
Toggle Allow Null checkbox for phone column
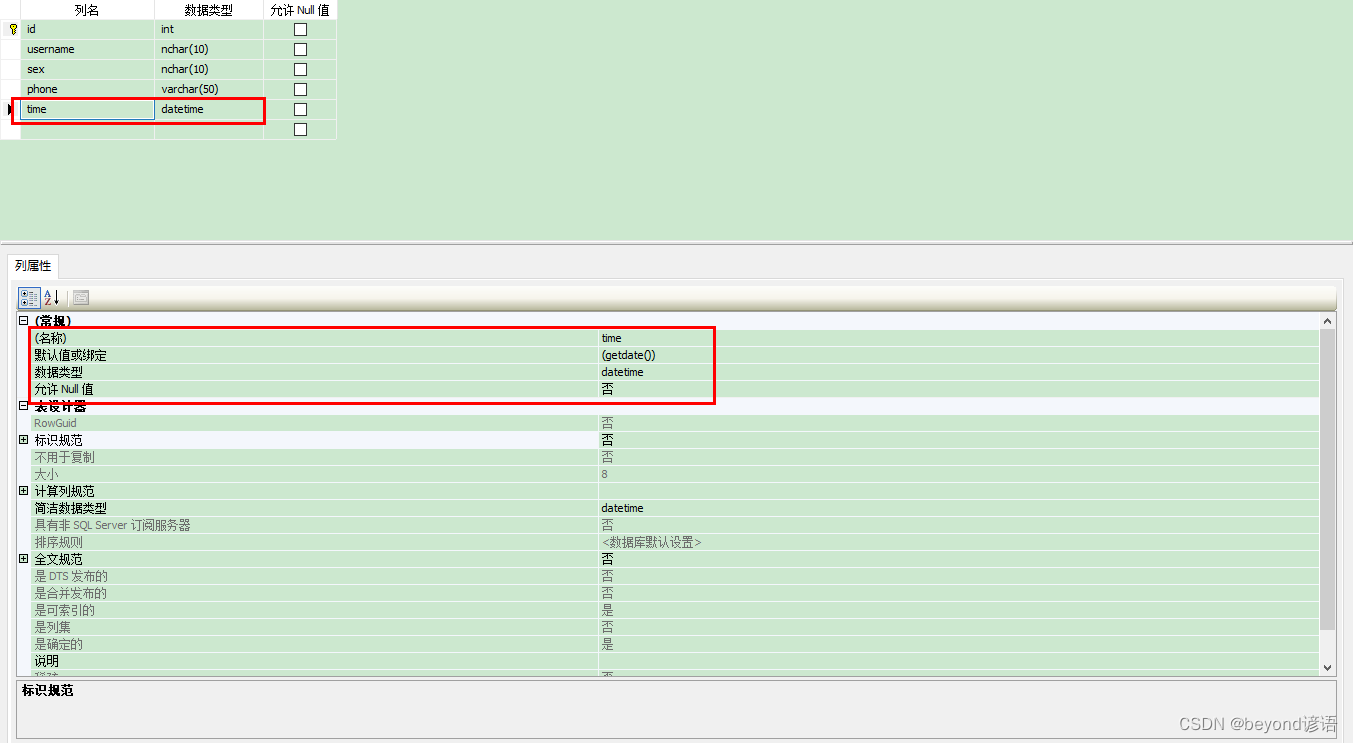pyautogui.click(x=300, y=89)
